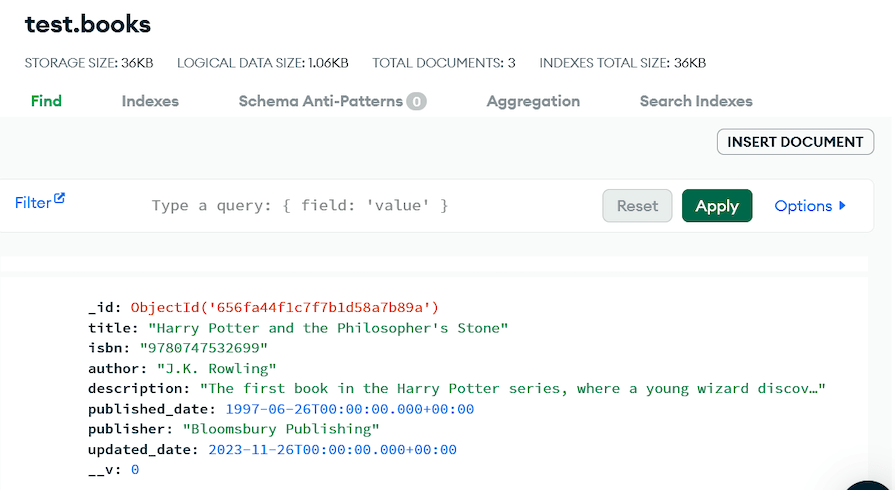Click the INSERT DOCUMENT button
The width and height of the screenshot is (895, 490).
[795, 142]
